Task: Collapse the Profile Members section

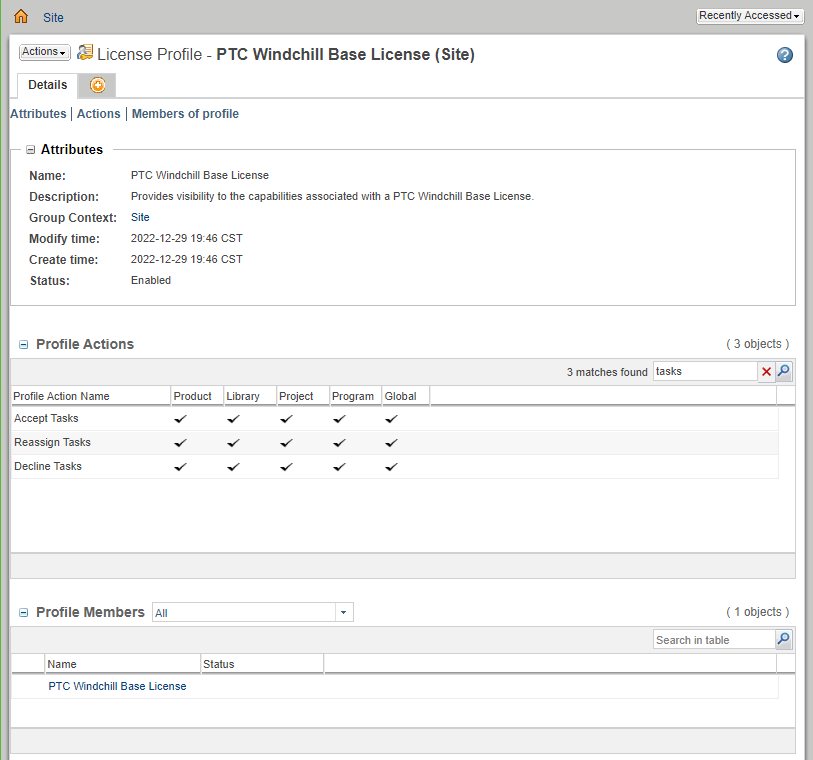Action: pos(24,613)
